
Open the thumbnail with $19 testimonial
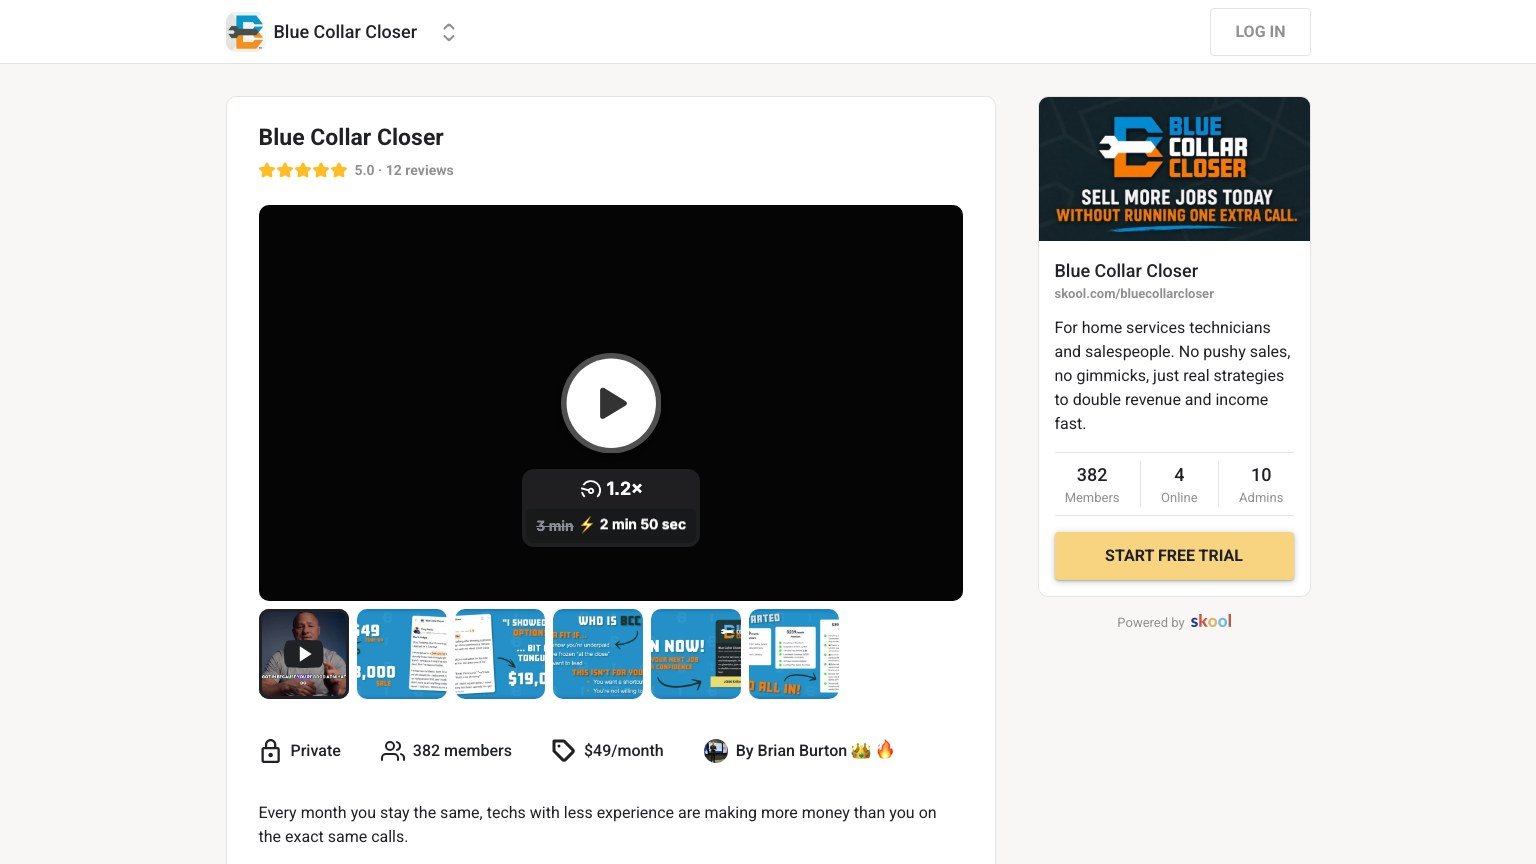click(500, 654)
